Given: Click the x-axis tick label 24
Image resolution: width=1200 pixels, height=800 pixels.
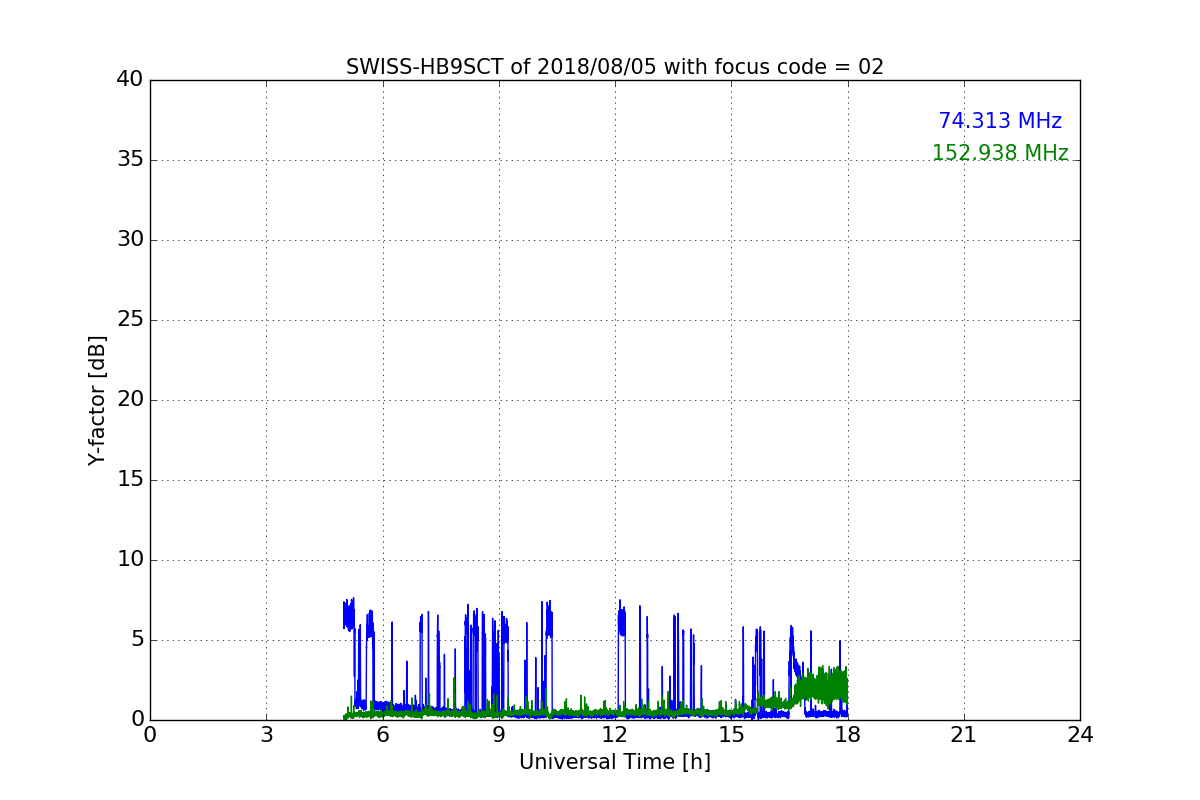Looking at the screenshot, I should coord(1080,735).
